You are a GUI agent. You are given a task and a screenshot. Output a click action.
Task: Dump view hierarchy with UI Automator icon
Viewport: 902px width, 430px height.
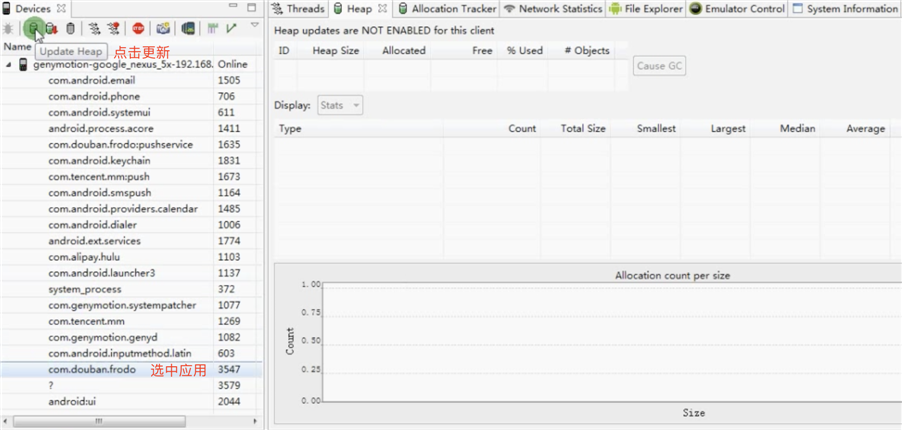click(188, 28)
